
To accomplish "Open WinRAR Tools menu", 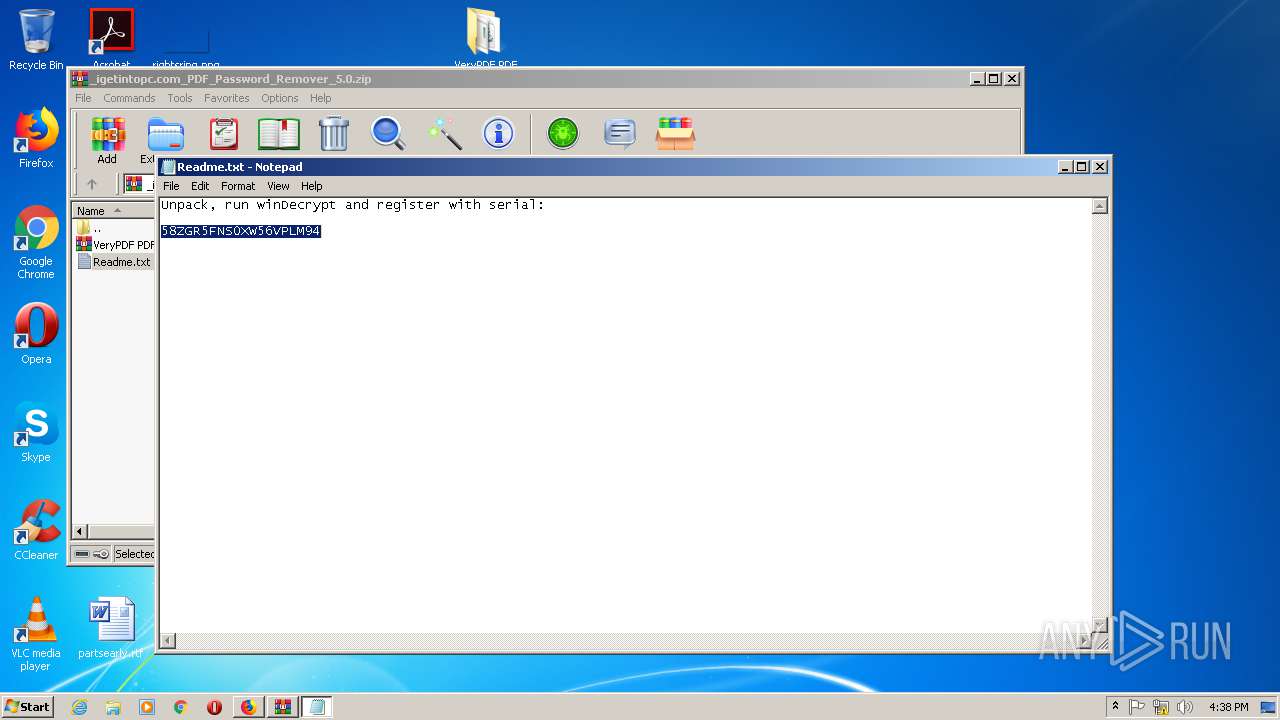I will (x=180, y=98).
